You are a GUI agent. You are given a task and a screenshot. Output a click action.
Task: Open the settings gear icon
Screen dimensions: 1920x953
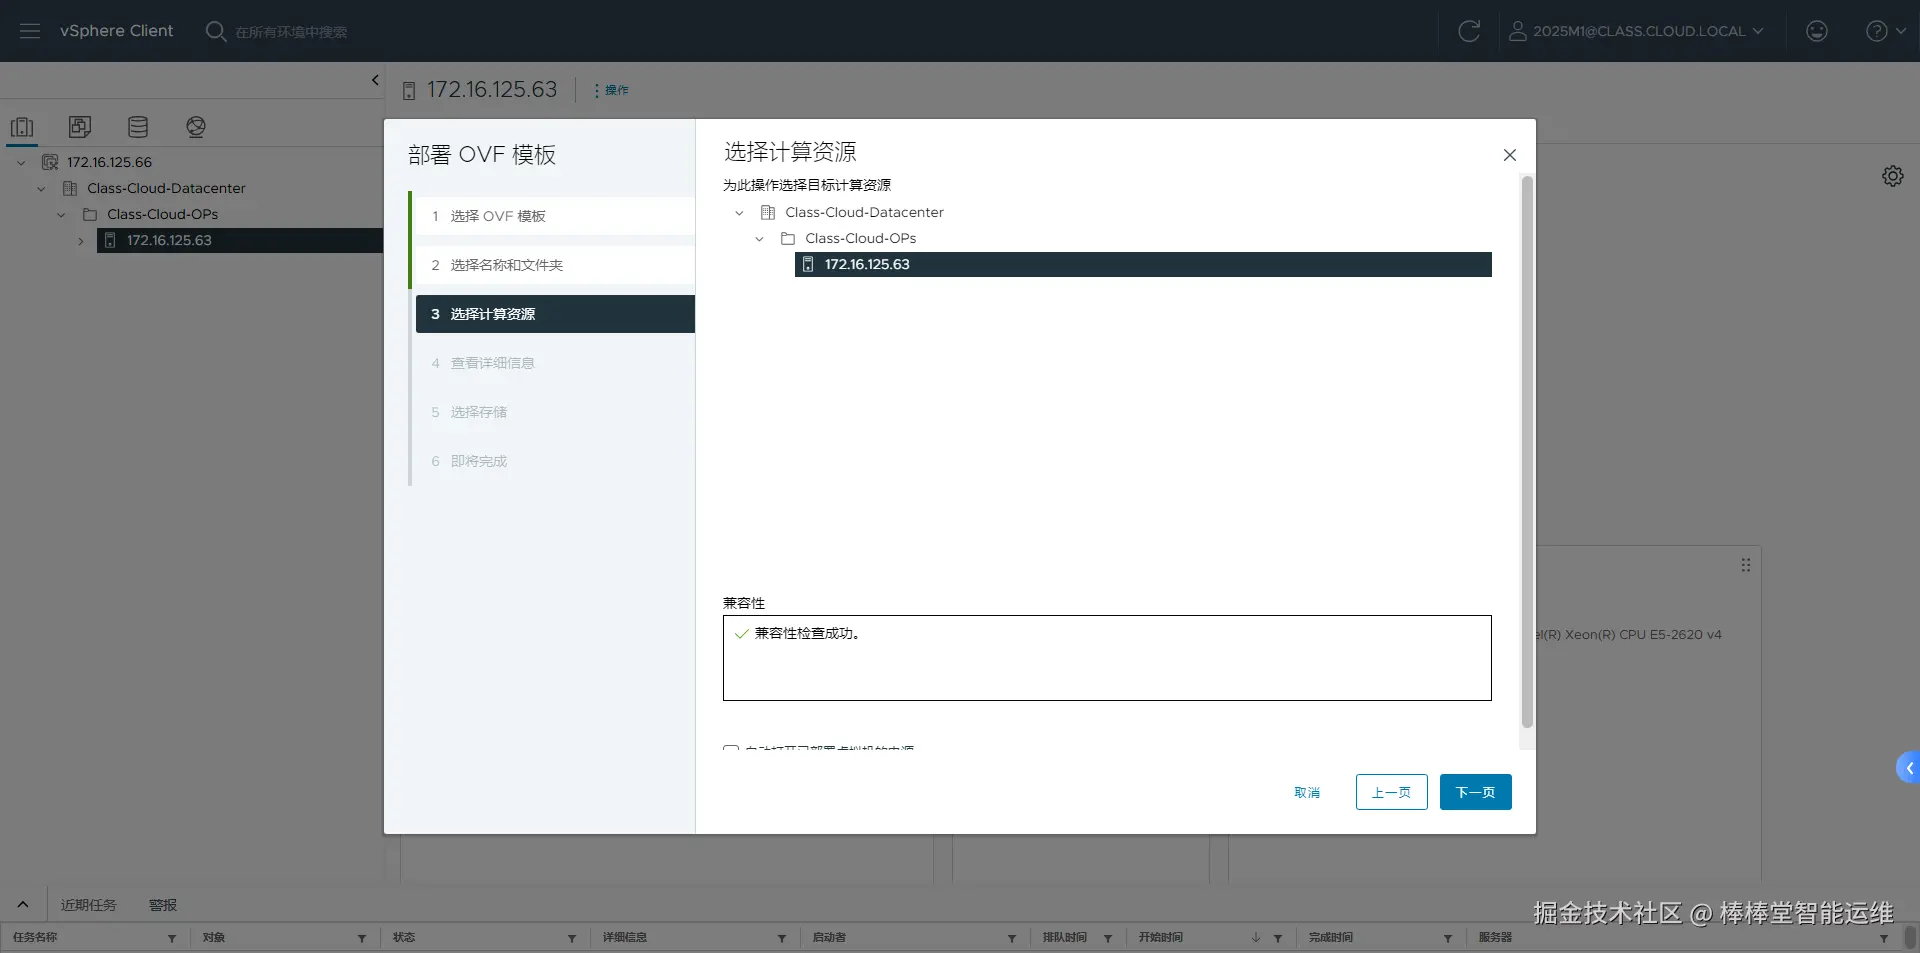(1893, 176)
